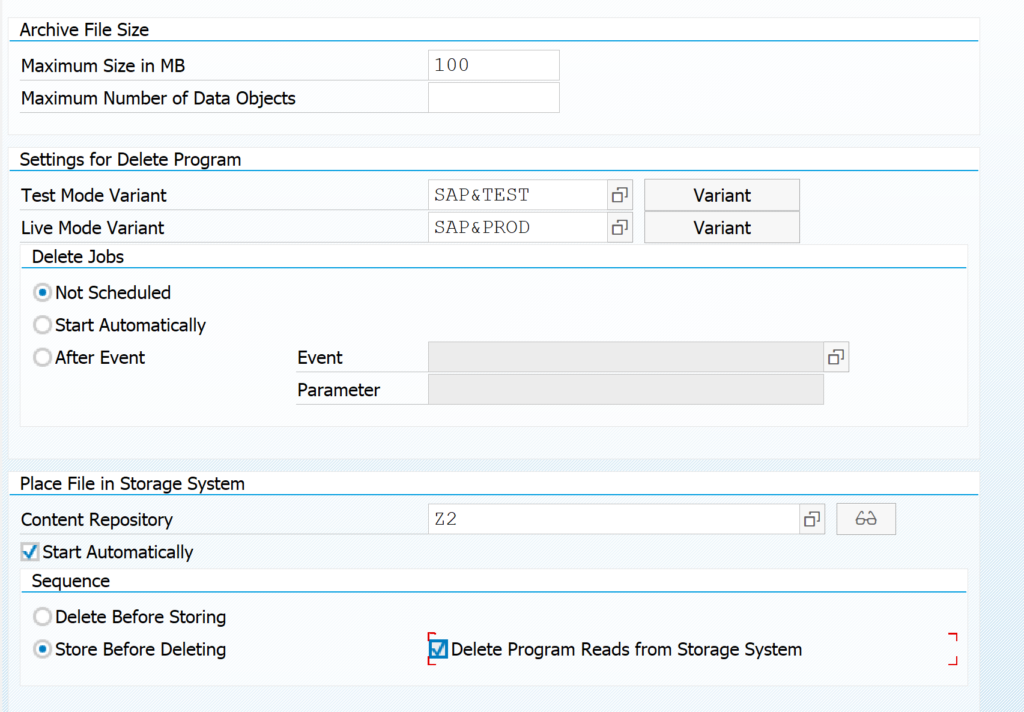Click the Maximum Number of Data Objects field
1024x712 pixels.
493,97
